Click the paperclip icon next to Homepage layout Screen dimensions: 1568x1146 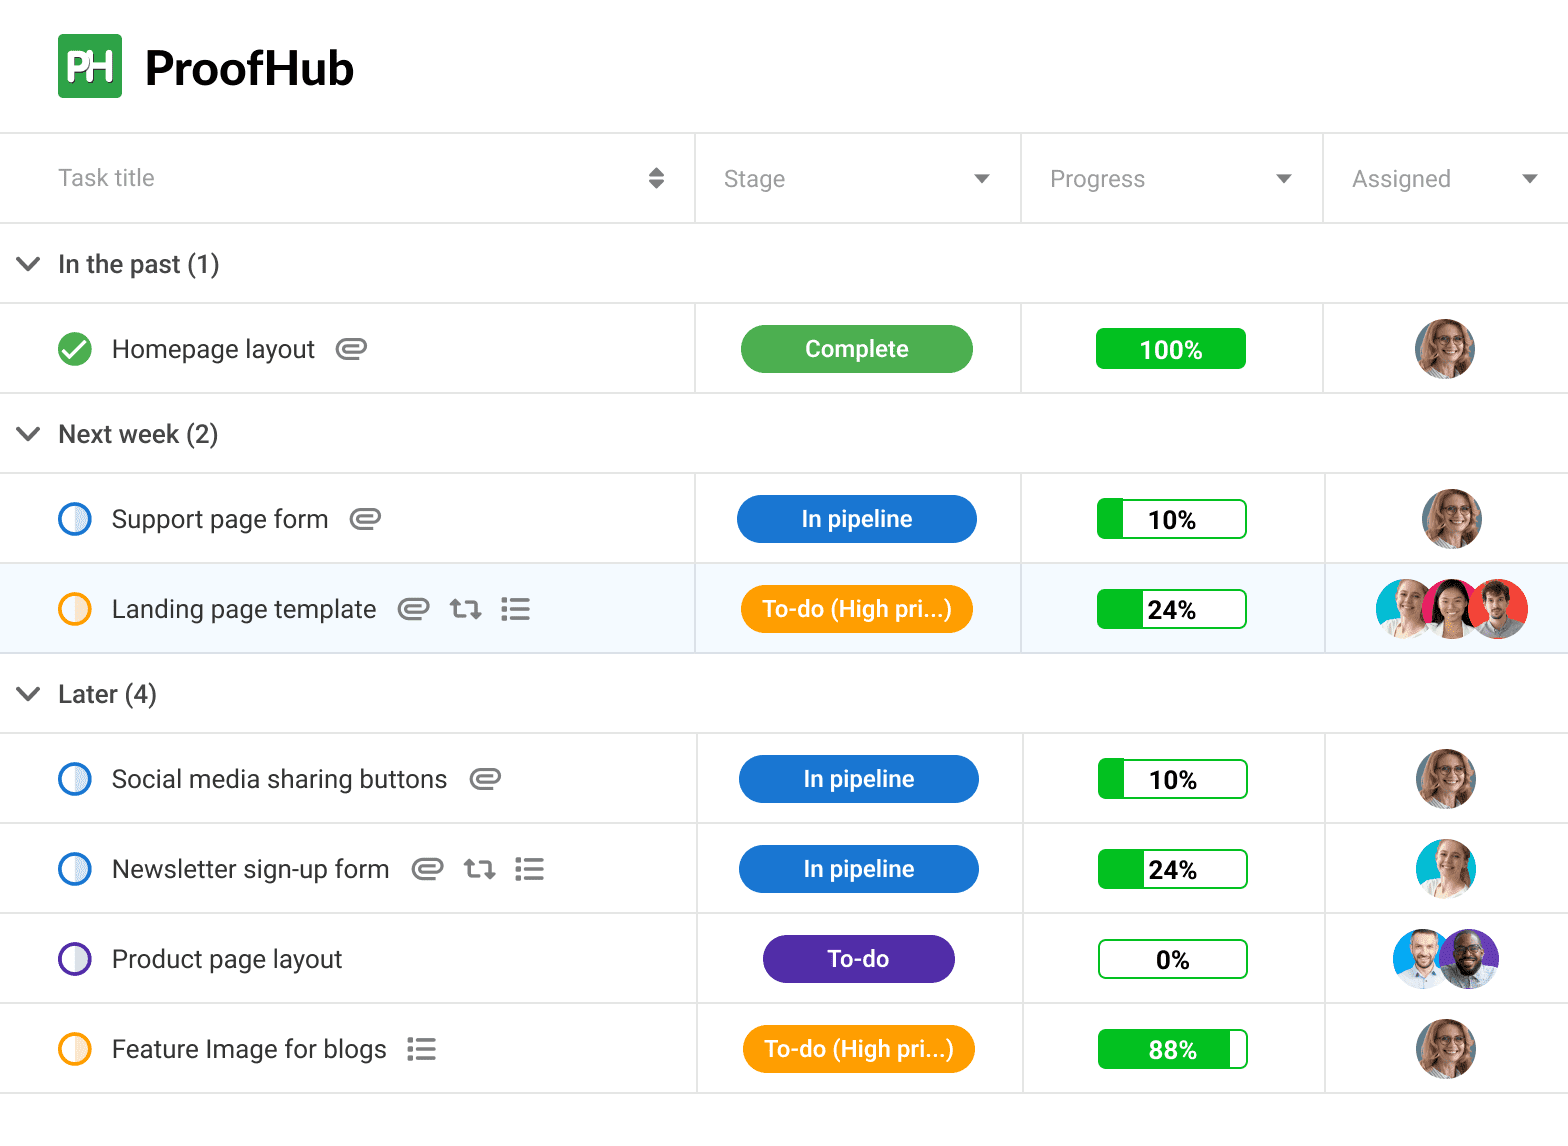pyautogui.click(x=351, y=349)
